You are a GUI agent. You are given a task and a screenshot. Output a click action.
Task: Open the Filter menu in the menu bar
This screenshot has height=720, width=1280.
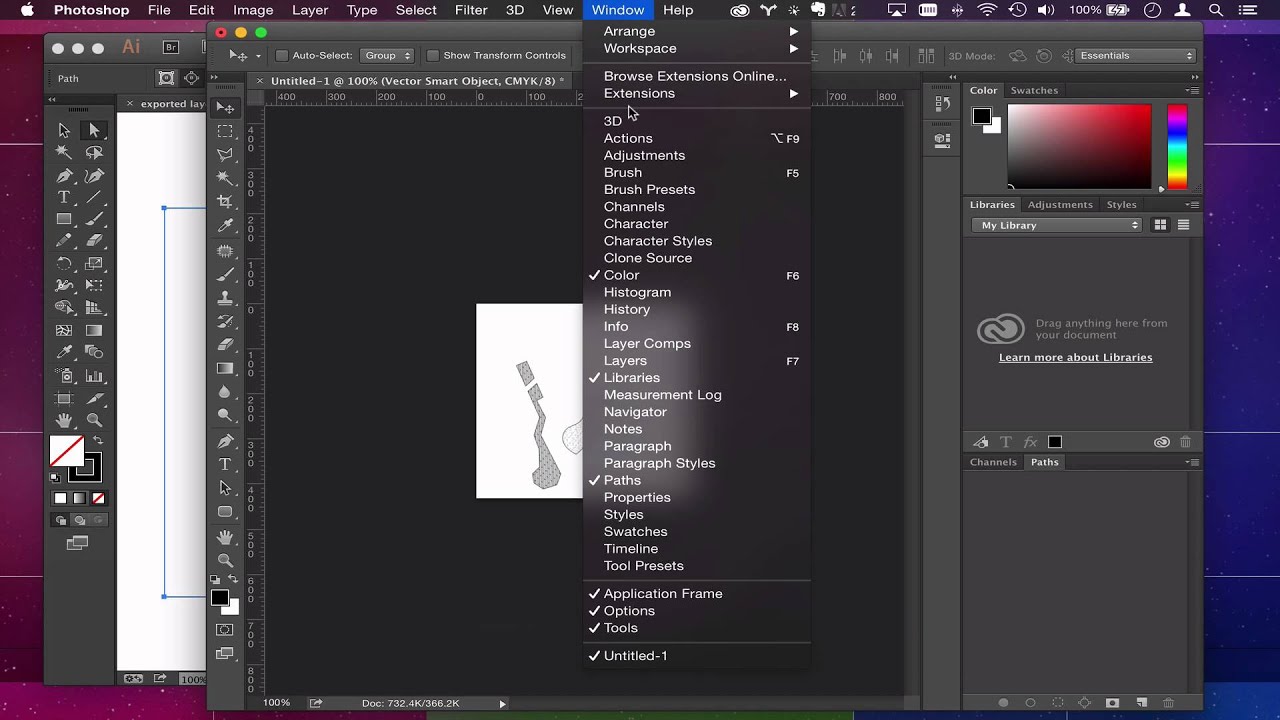pos(471,10)
